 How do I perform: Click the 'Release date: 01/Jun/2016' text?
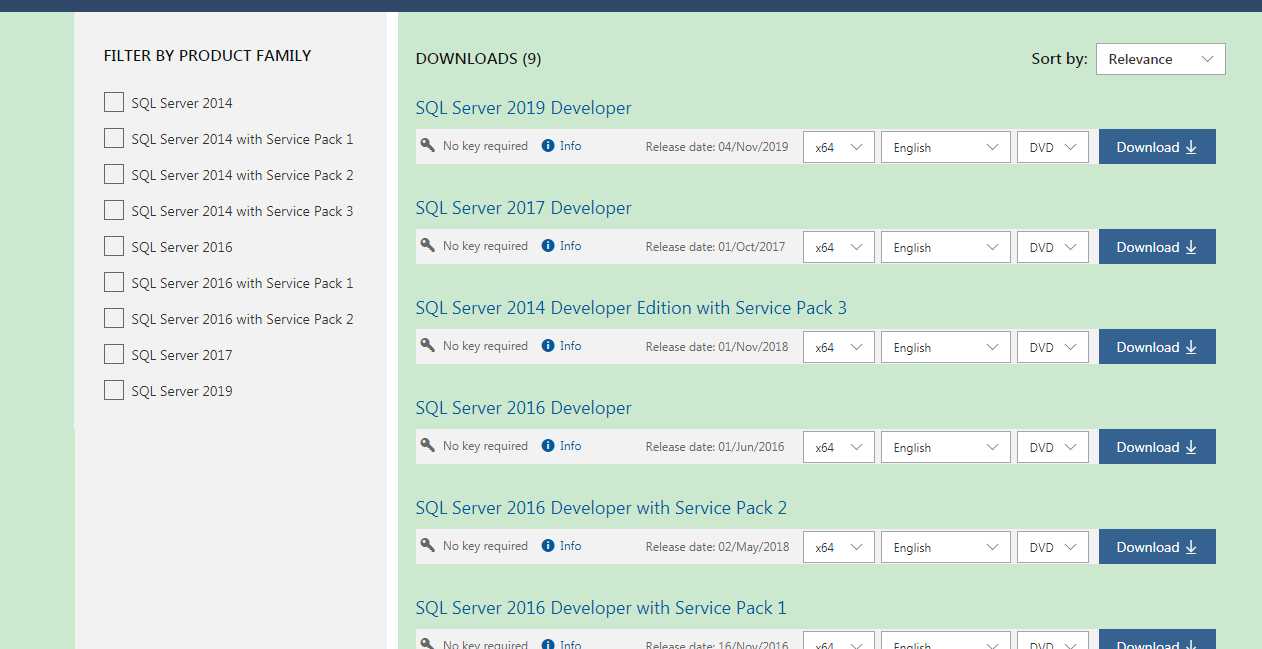(x=716, y=447)
